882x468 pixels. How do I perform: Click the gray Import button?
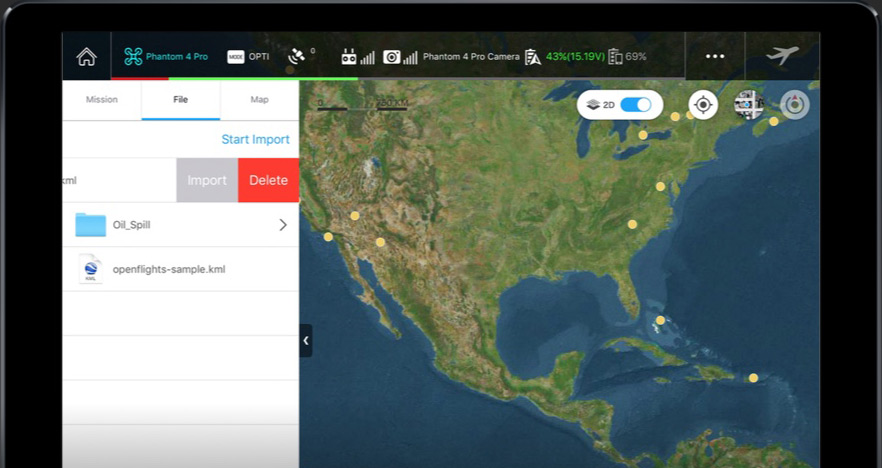pos(207,180)
